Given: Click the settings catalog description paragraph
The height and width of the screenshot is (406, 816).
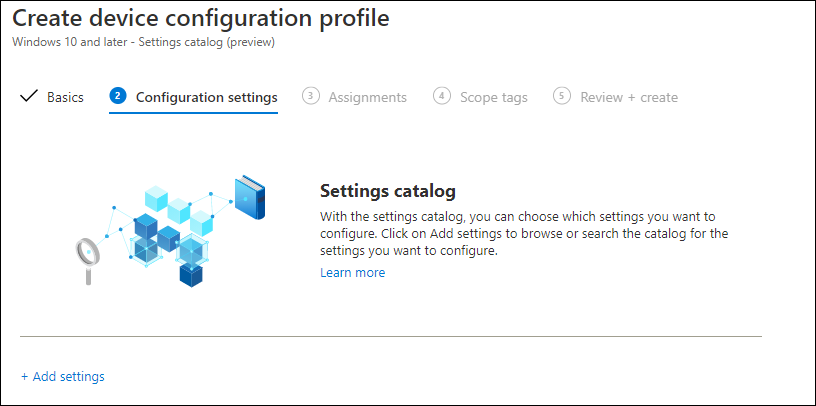Looking at the screenshot, I should click(524, 233).
